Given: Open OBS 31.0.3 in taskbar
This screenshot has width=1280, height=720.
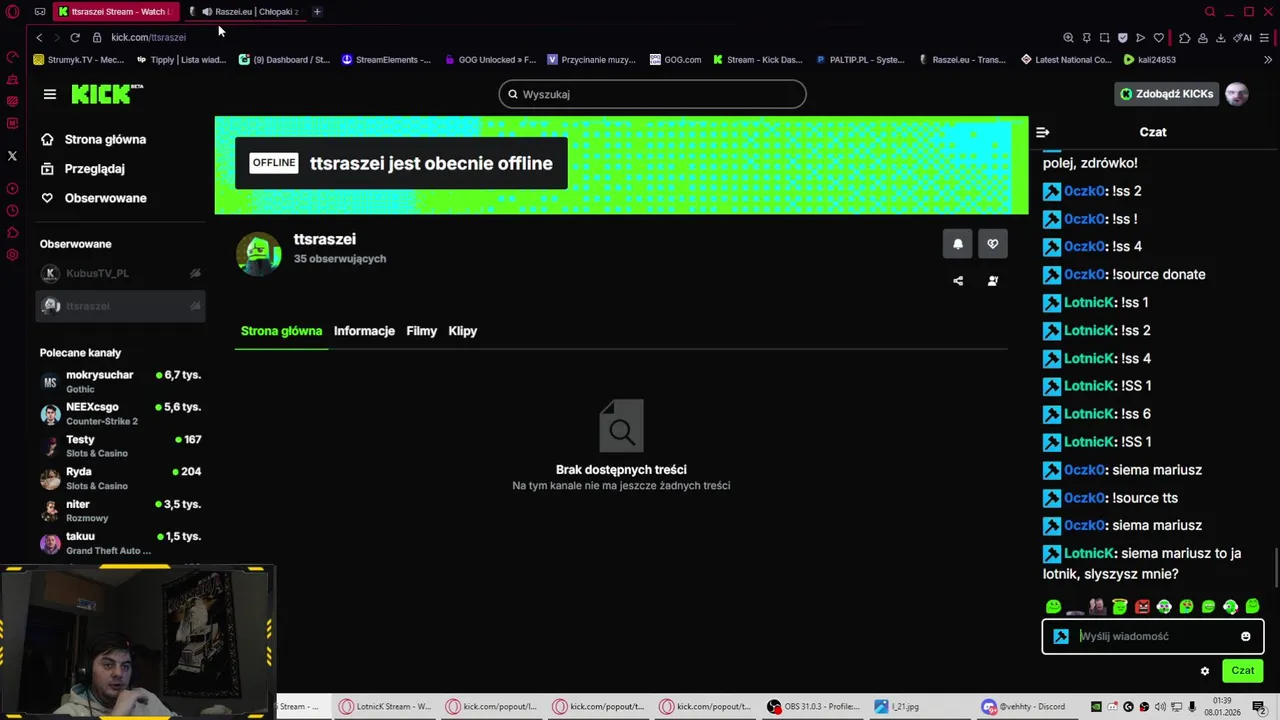Looking at the screenshot, I should [813, 706].
